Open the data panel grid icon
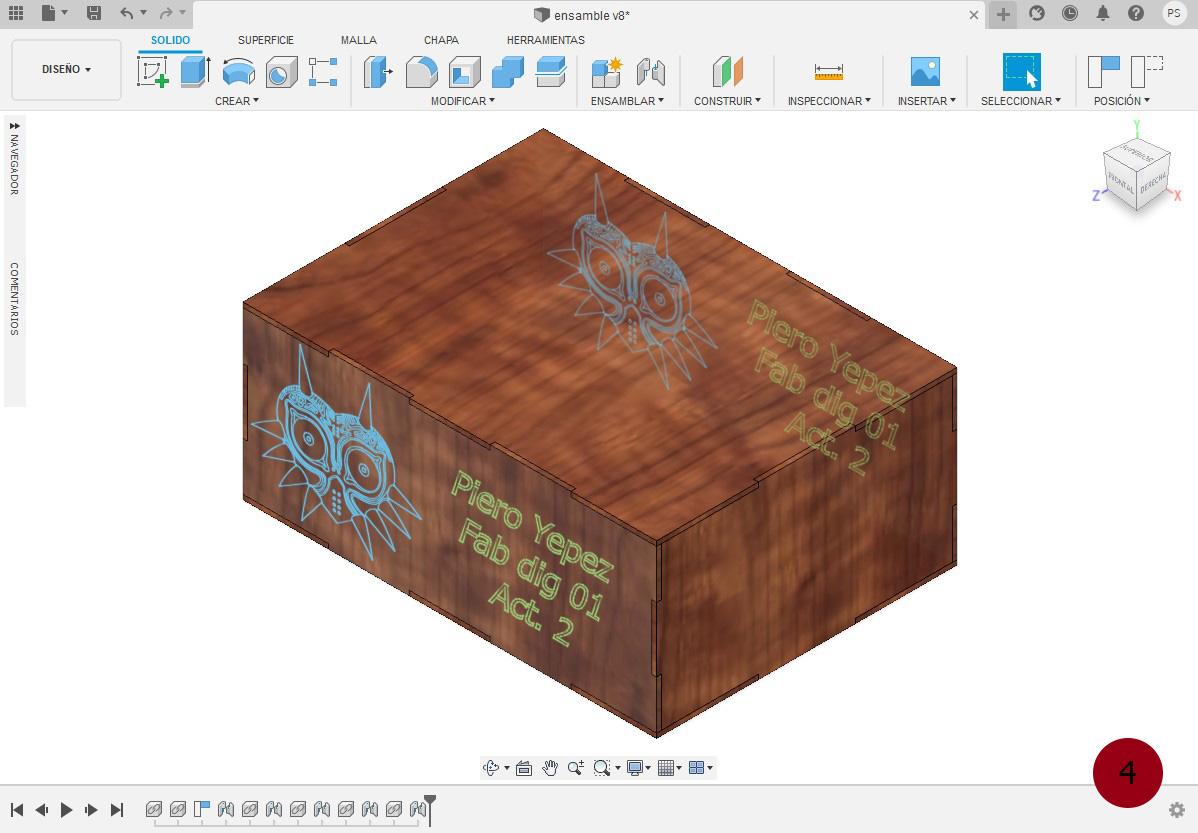 pos(16,13)
